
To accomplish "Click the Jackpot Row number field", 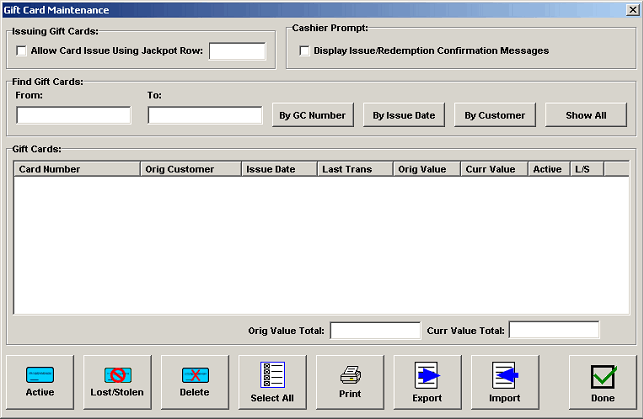I will pos(237,51).
